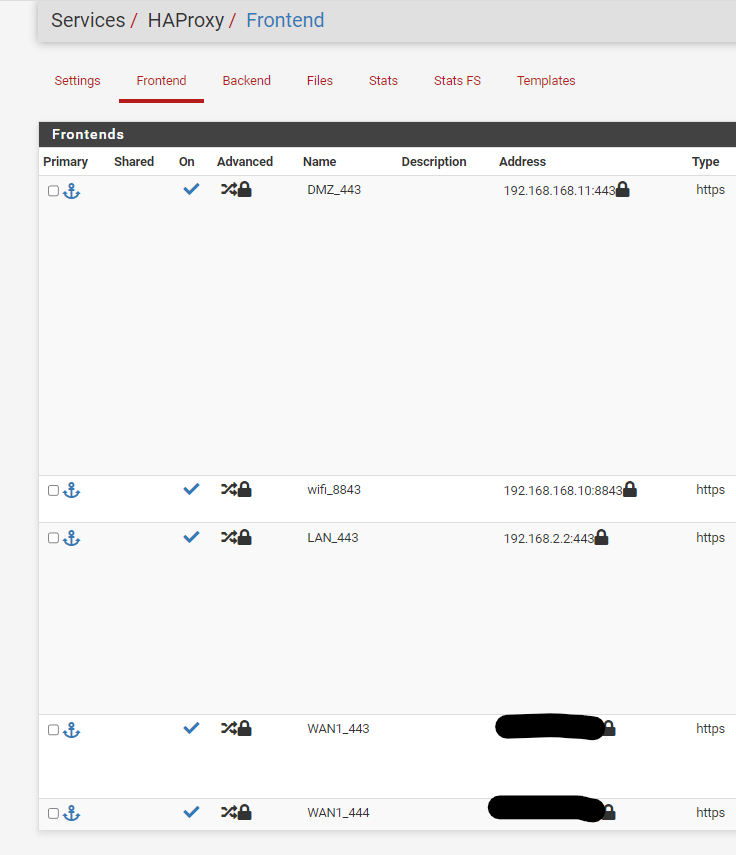Click the enabled checkmark for WAN1_443

point(191,728)
